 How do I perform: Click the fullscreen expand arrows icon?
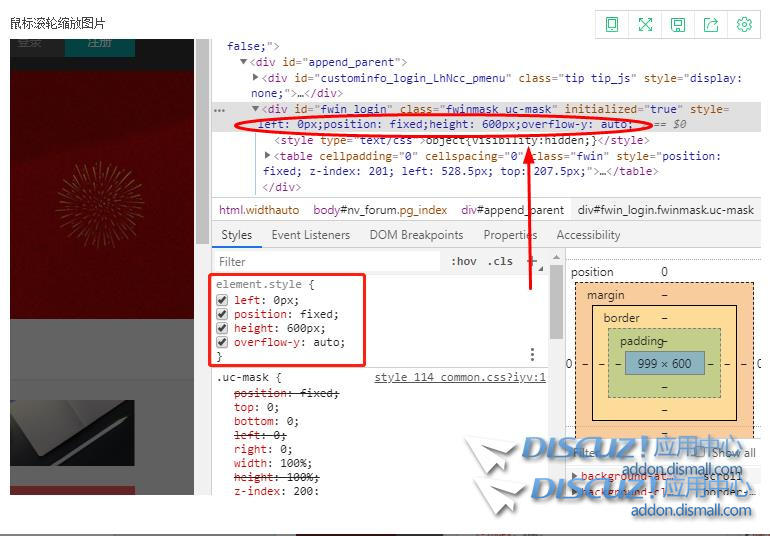click(645, 24)
